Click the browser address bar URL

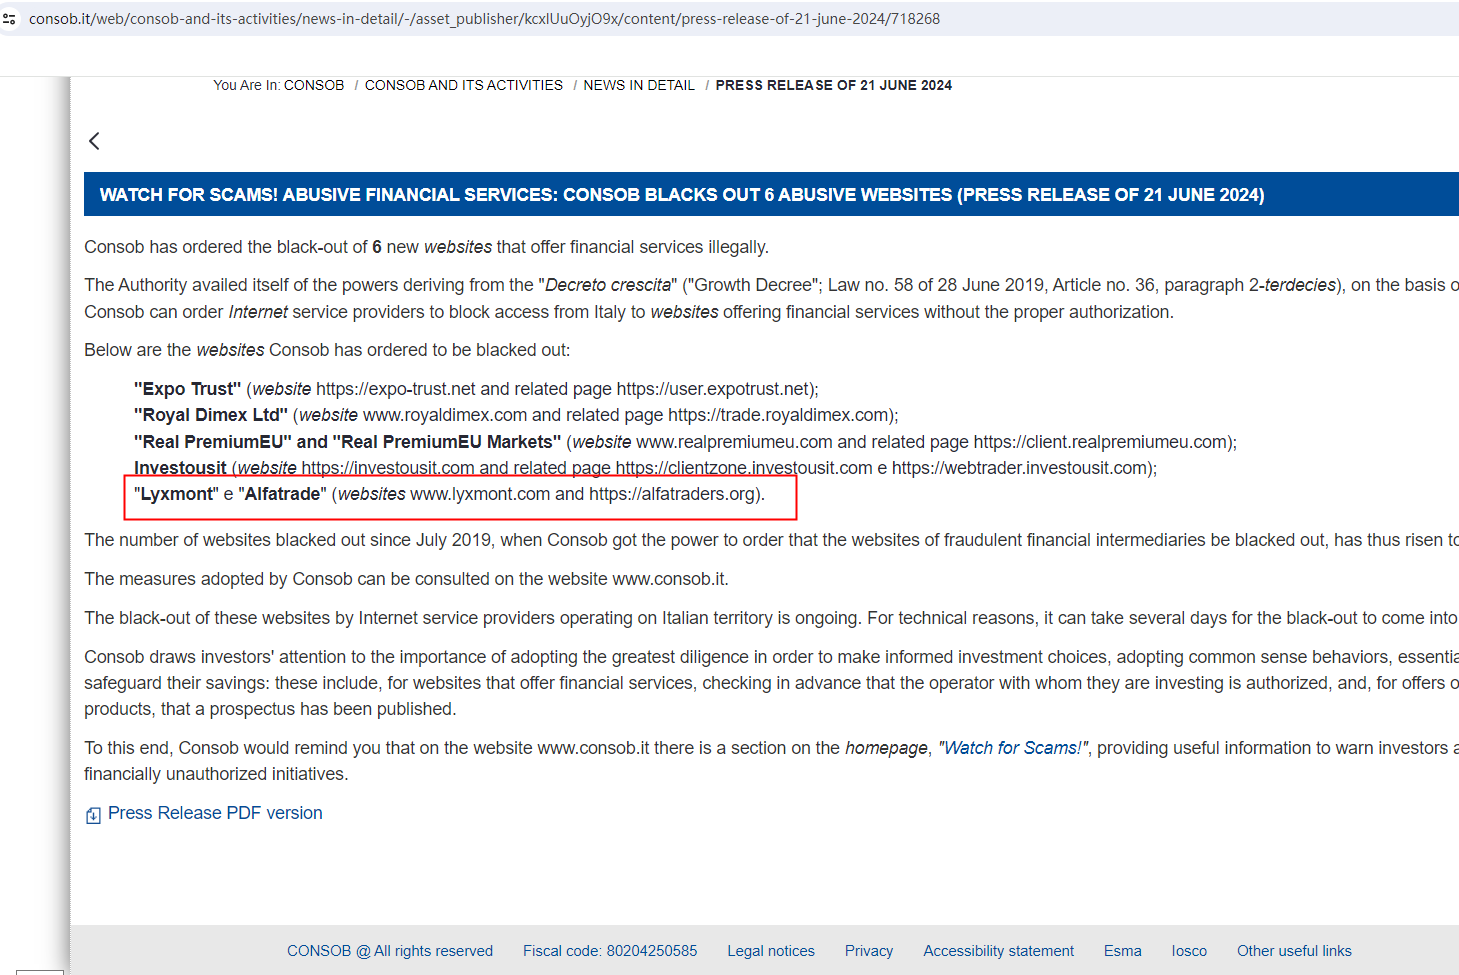[x=484, y=19]
